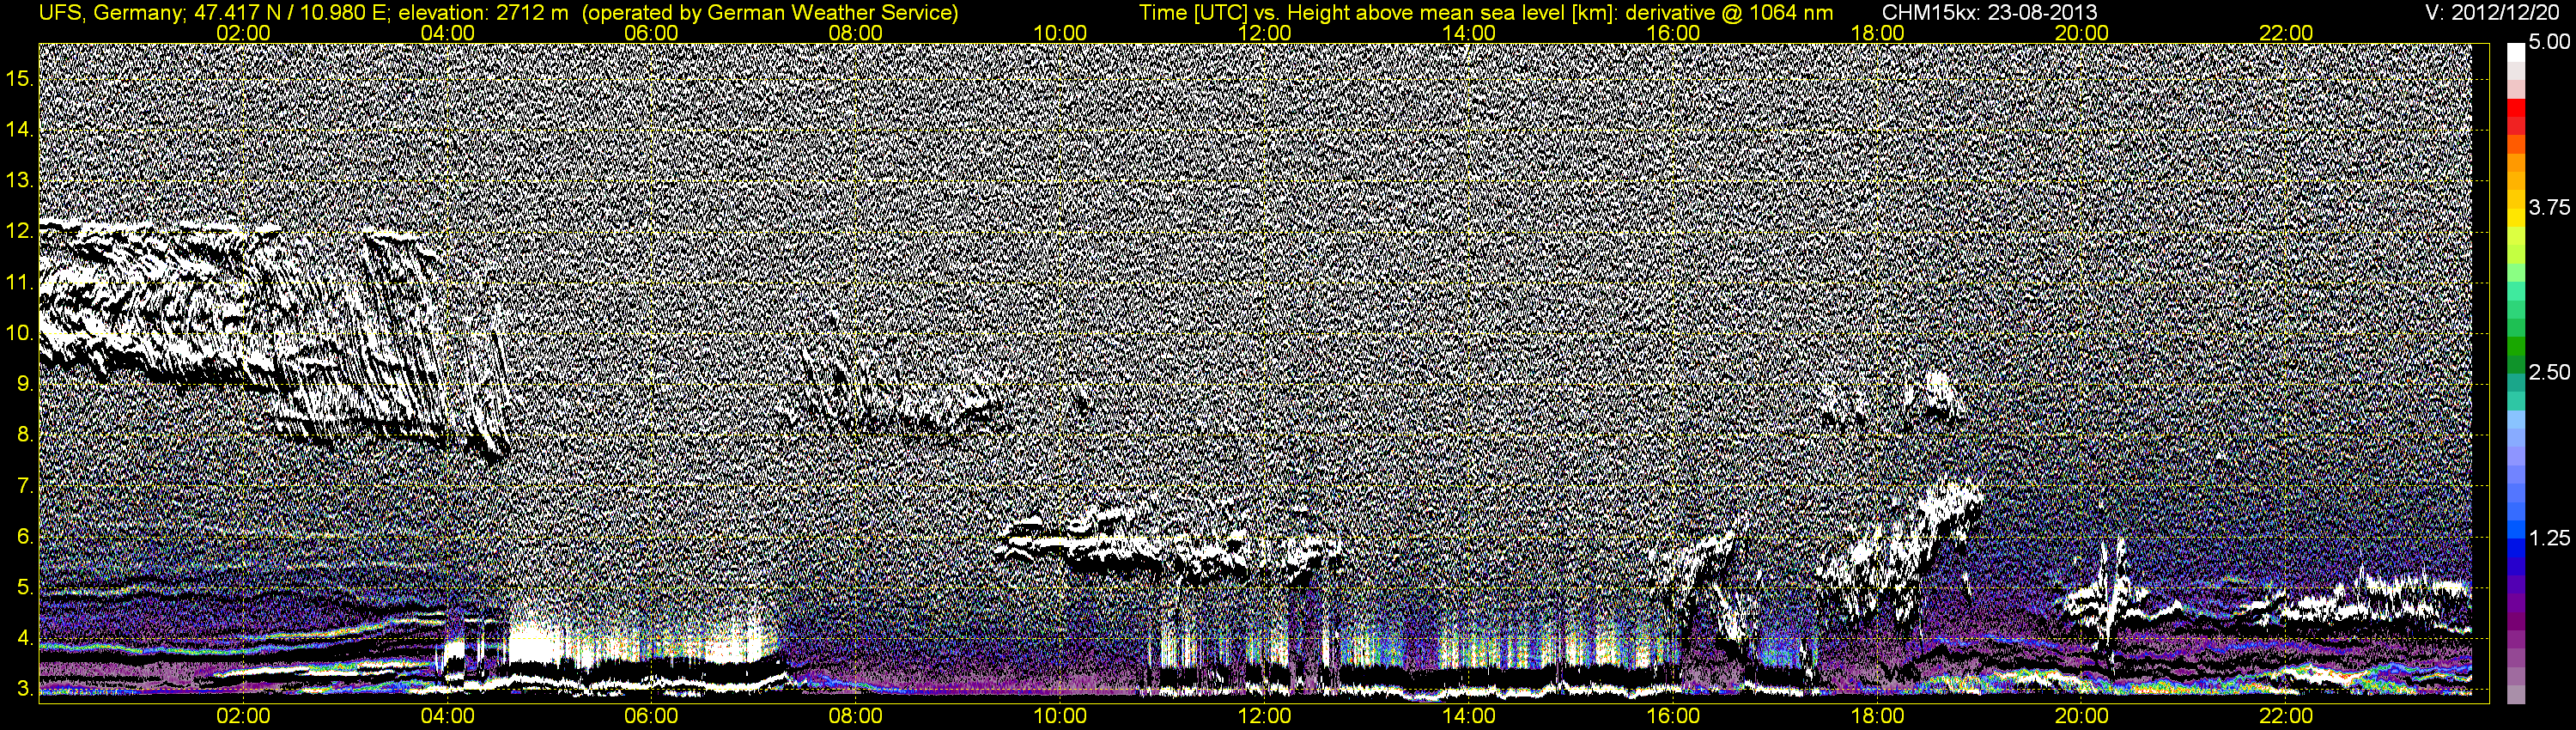This screenshot has height=730, width=2576.
Task: Click the '14:00' tick on the upper time axis
Action: (1469, 33)
